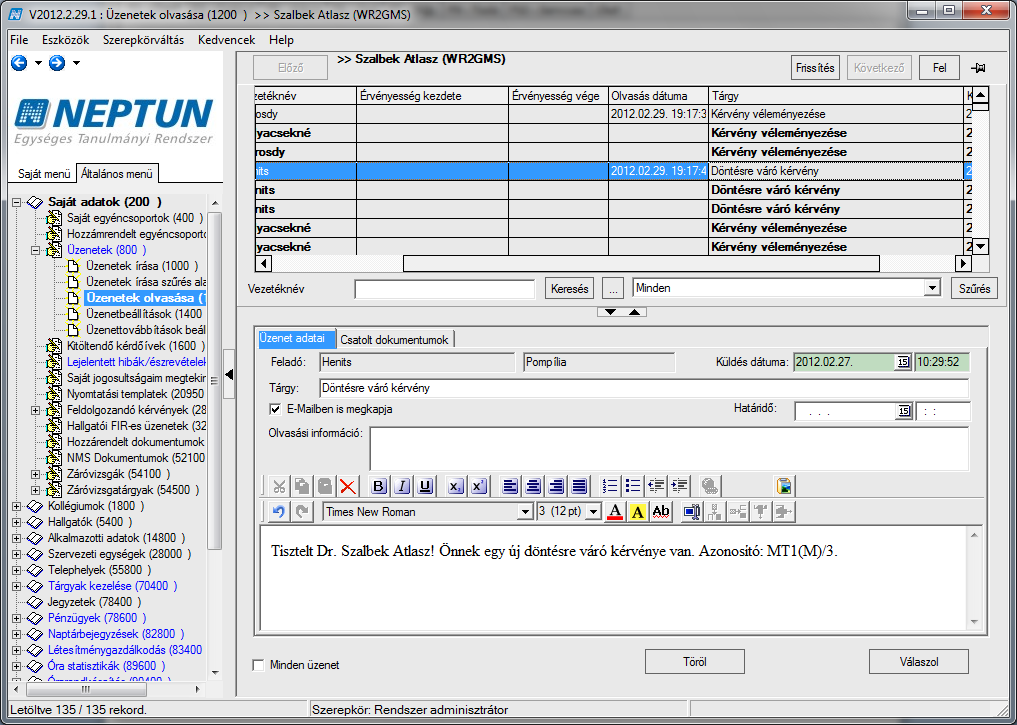Open the Határidő calendar picker
This screenshot has width=1017, height=725.
click(903, 411)
